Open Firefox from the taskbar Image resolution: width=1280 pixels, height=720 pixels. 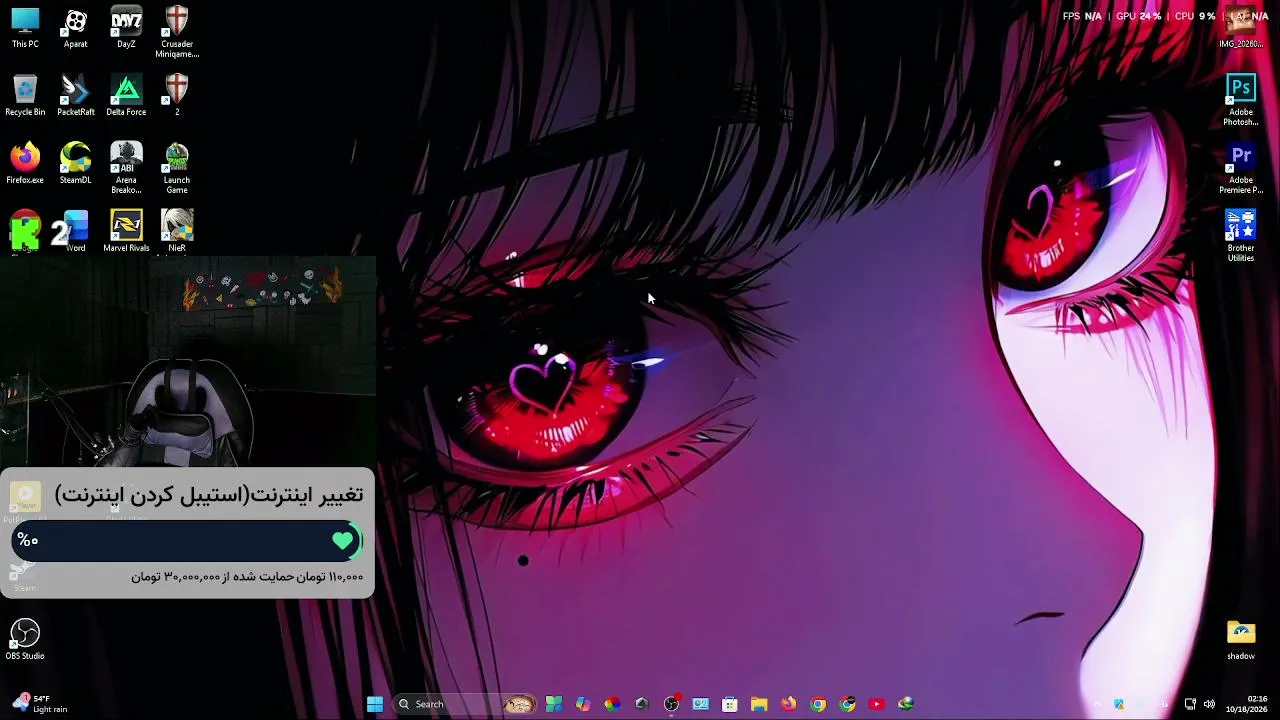click(789, 704)
